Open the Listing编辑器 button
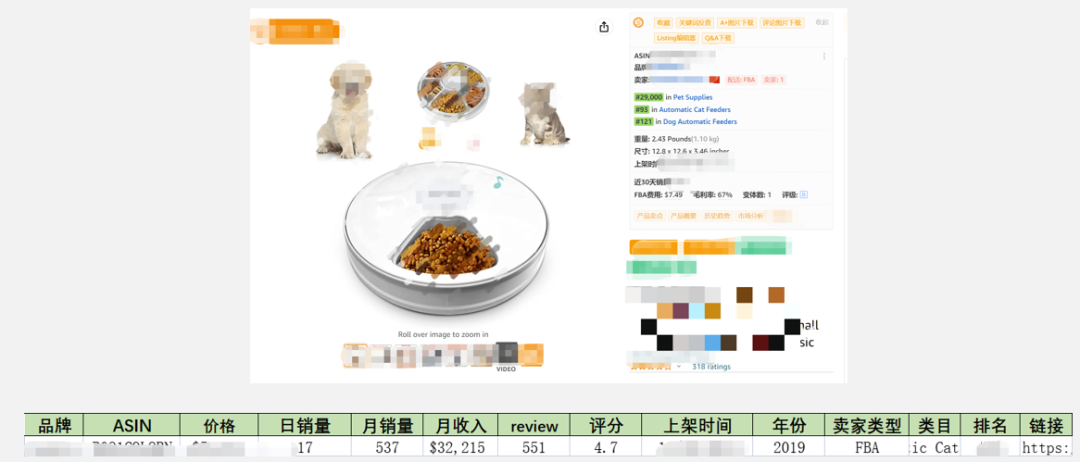The image size is (1080, 462). [x=676, y=38]
